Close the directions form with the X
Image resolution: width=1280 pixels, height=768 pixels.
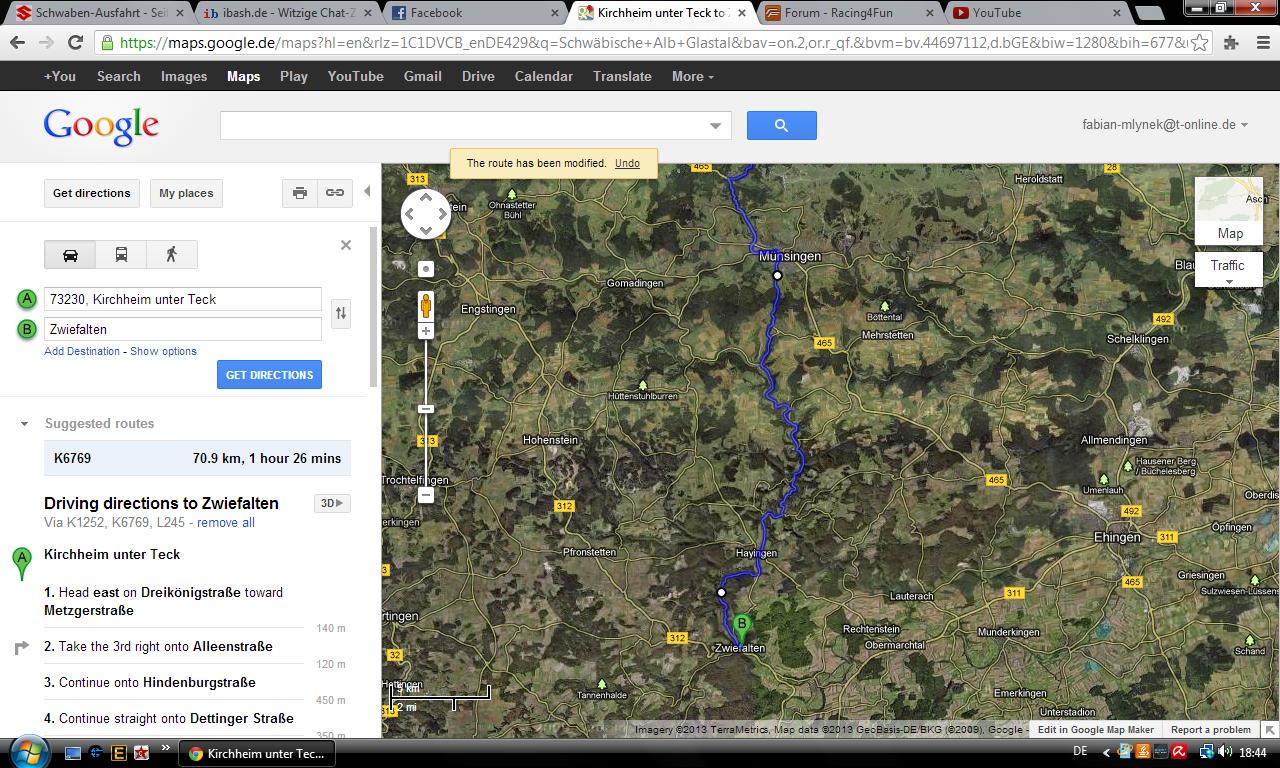point(346,245)
